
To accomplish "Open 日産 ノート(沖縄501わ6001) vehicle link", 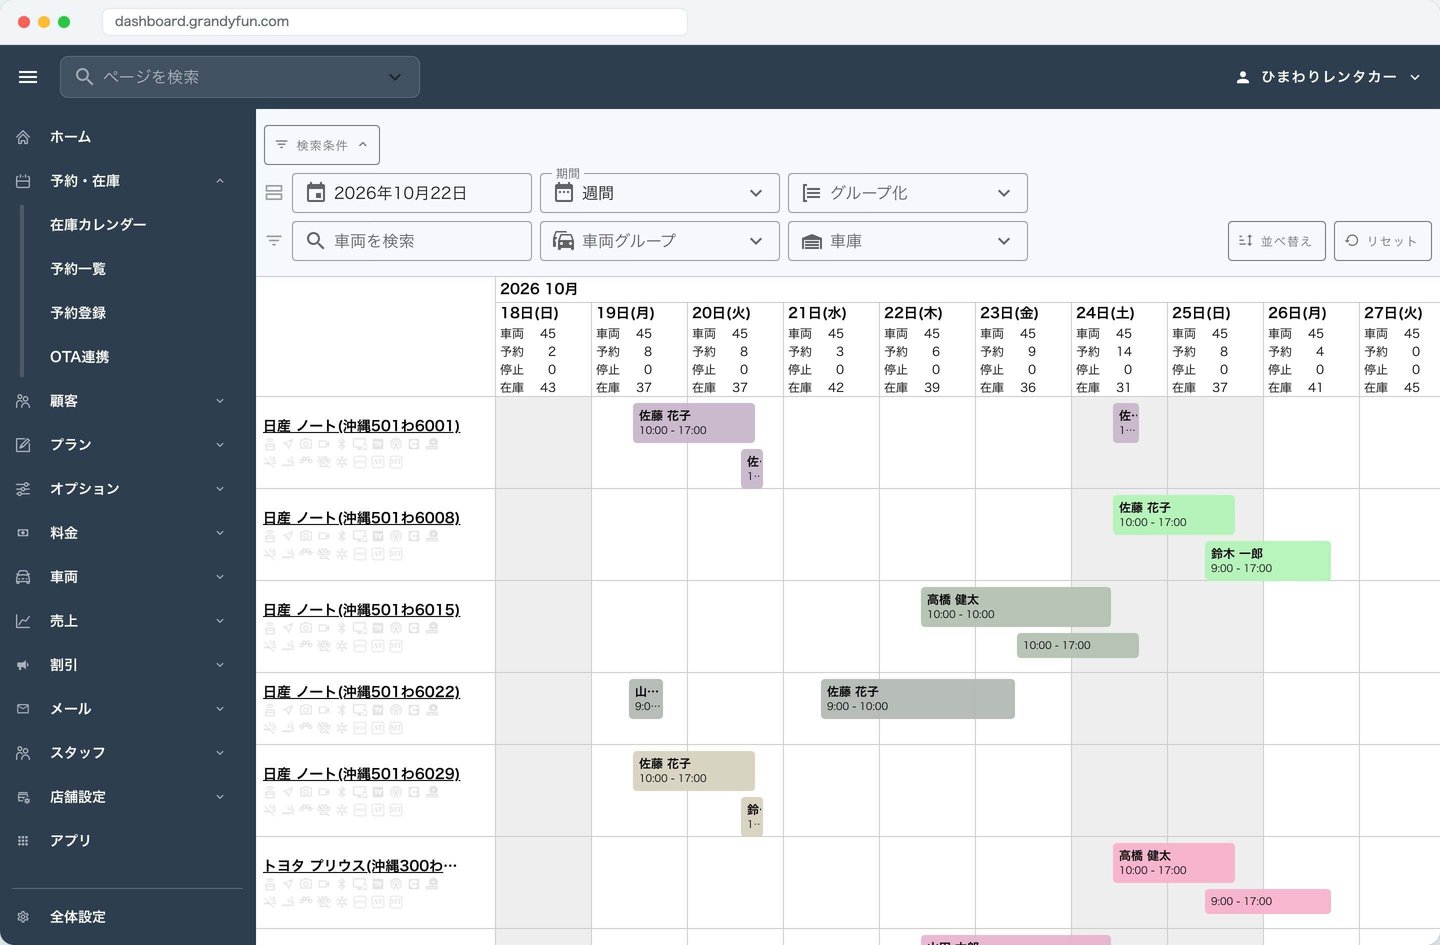I will click(x=361, y=426).
